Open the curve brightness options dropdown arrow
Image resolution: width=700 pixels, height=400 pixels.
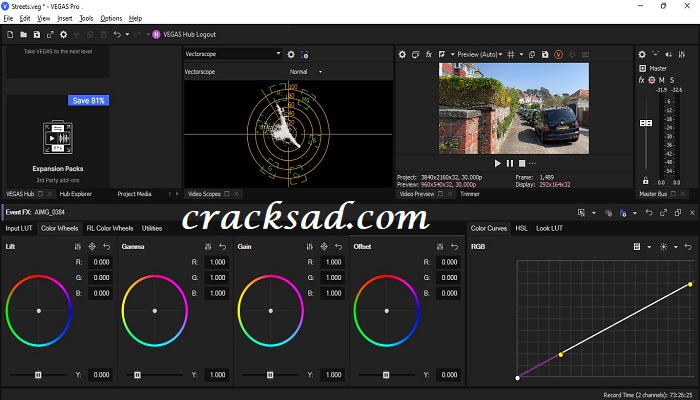tap(675, 247)
